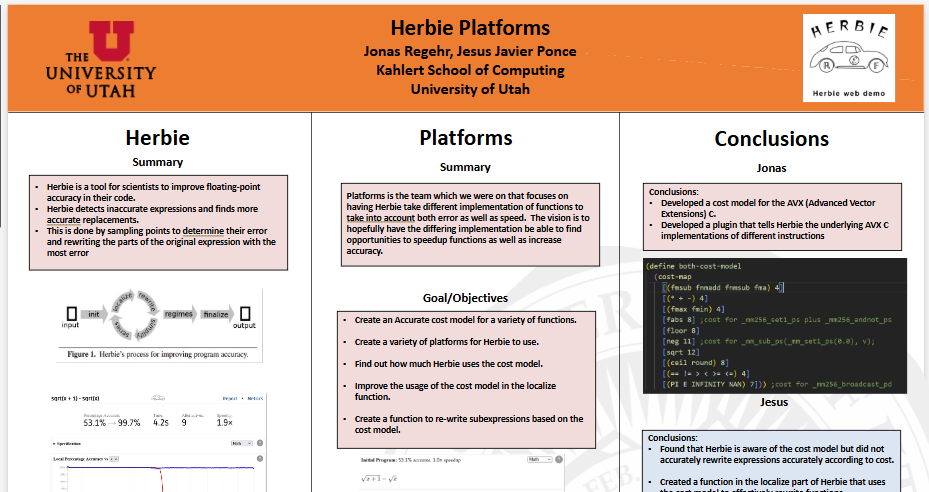Click the Herbie web demo caption text
Image resolution: width=929 pixels, height=492 pixels.
848,93
